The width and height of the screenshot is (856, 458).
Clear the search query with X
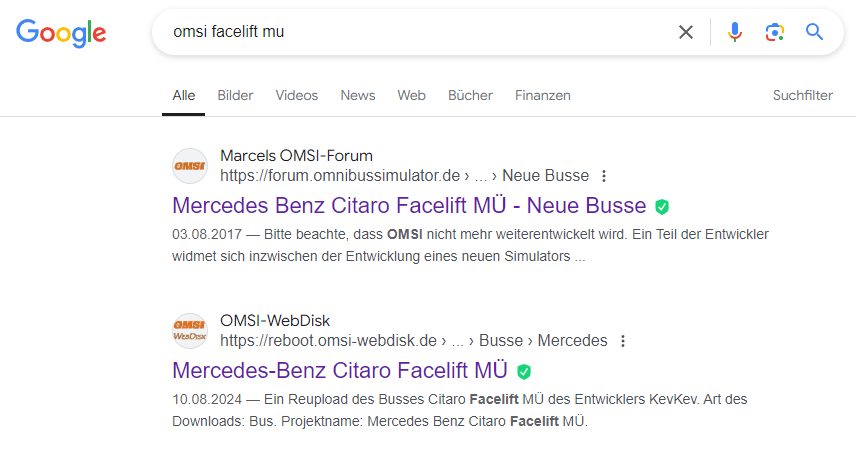(x=686, y=32)
